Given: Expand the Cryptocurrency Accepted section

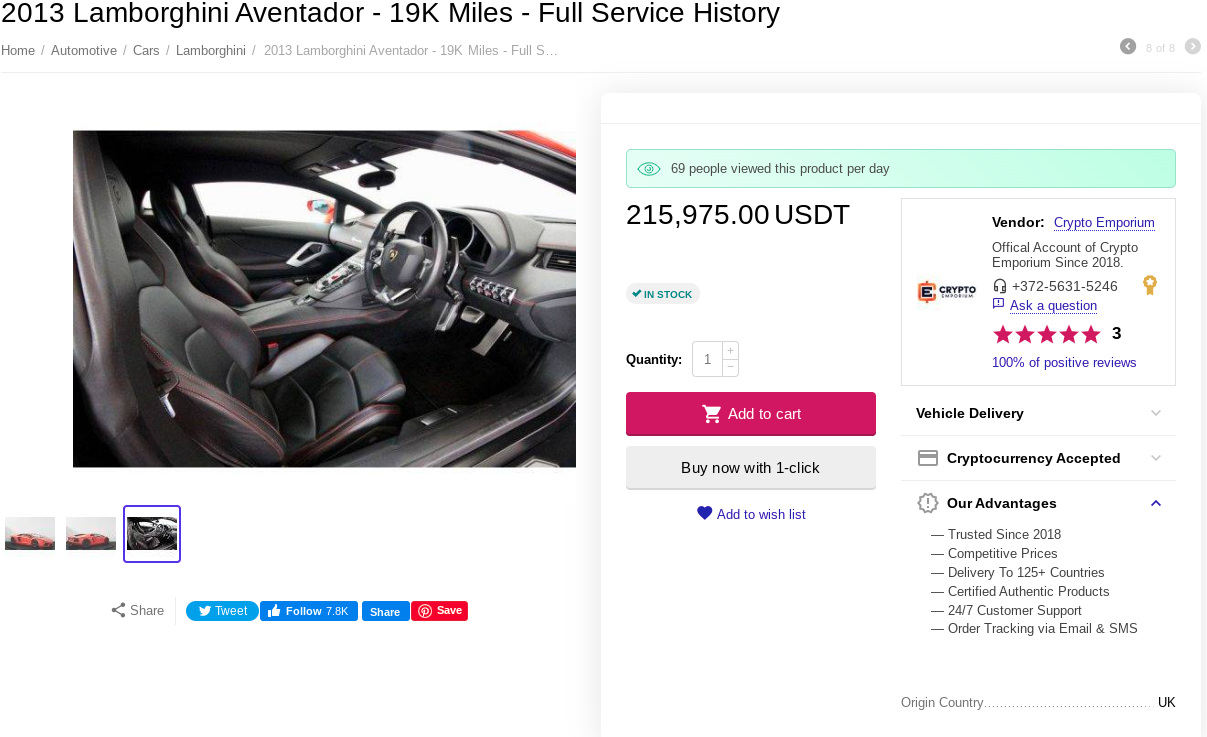Looking at the screenshot, I should pos(1038,458).
